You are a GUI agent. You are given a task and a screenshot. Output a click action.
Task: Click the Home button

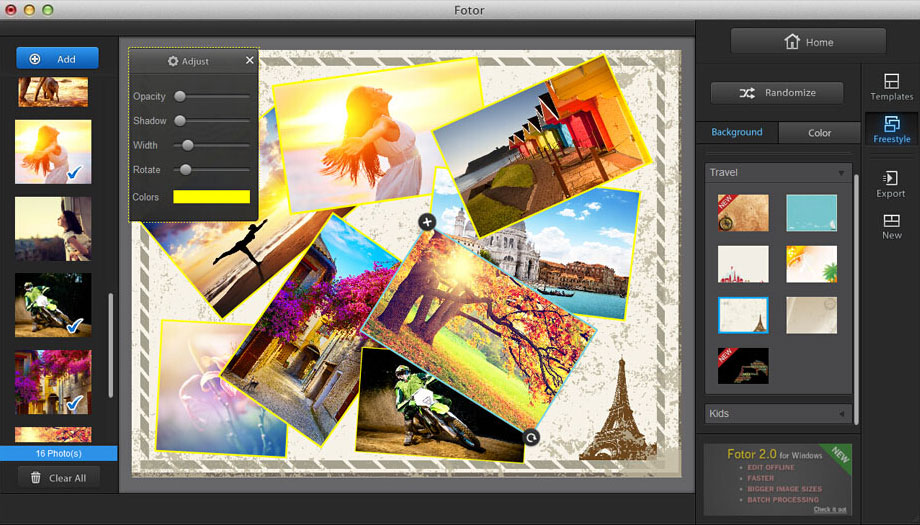click(x=808, y=42)
